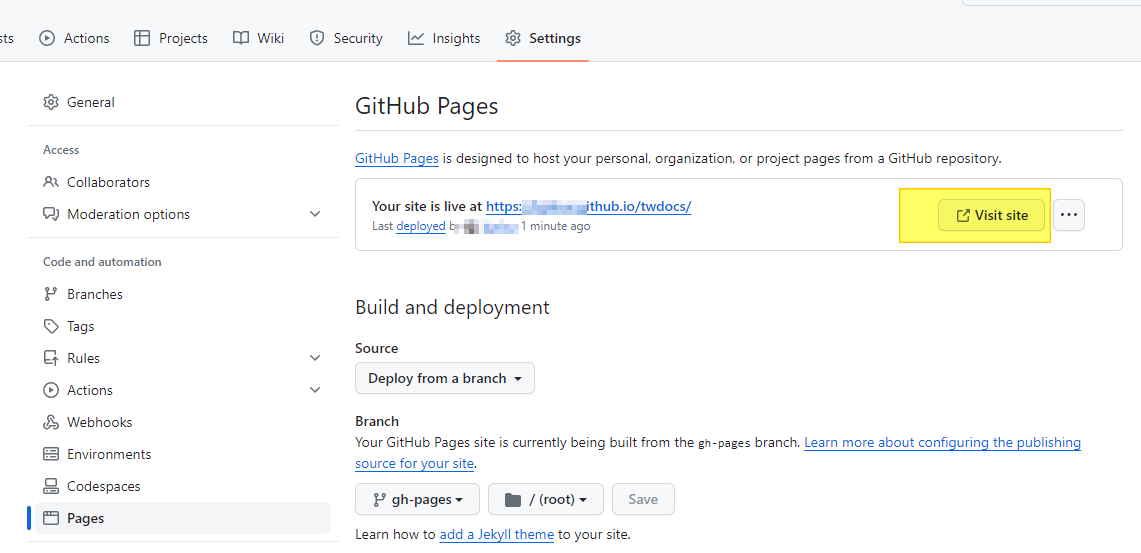Open Codespaces settings
This screenshot has height=553, width=1141.
pos(183,486)
